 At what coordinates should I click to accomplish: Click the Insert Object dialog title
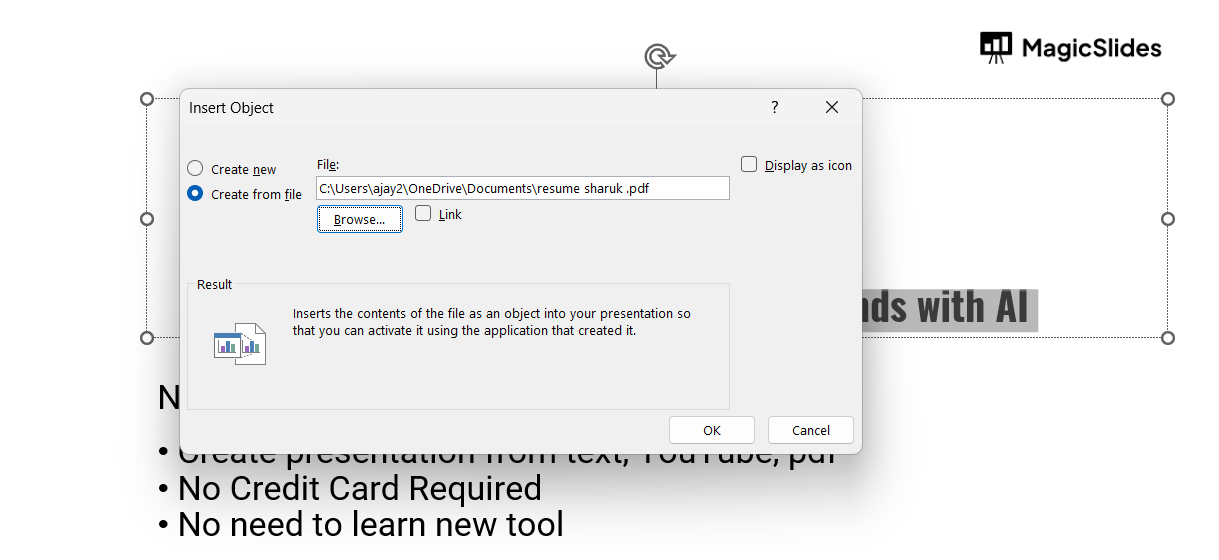pos(231,108)
